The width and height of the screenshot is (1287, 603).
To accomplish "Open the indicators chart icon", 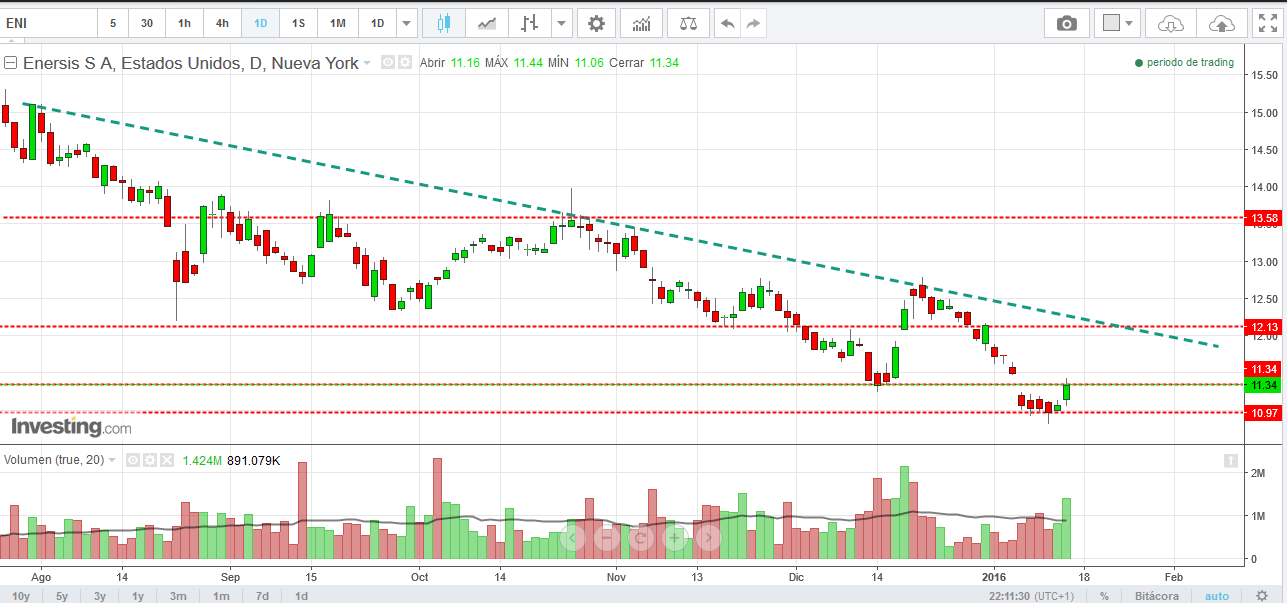I will [641, 23].
